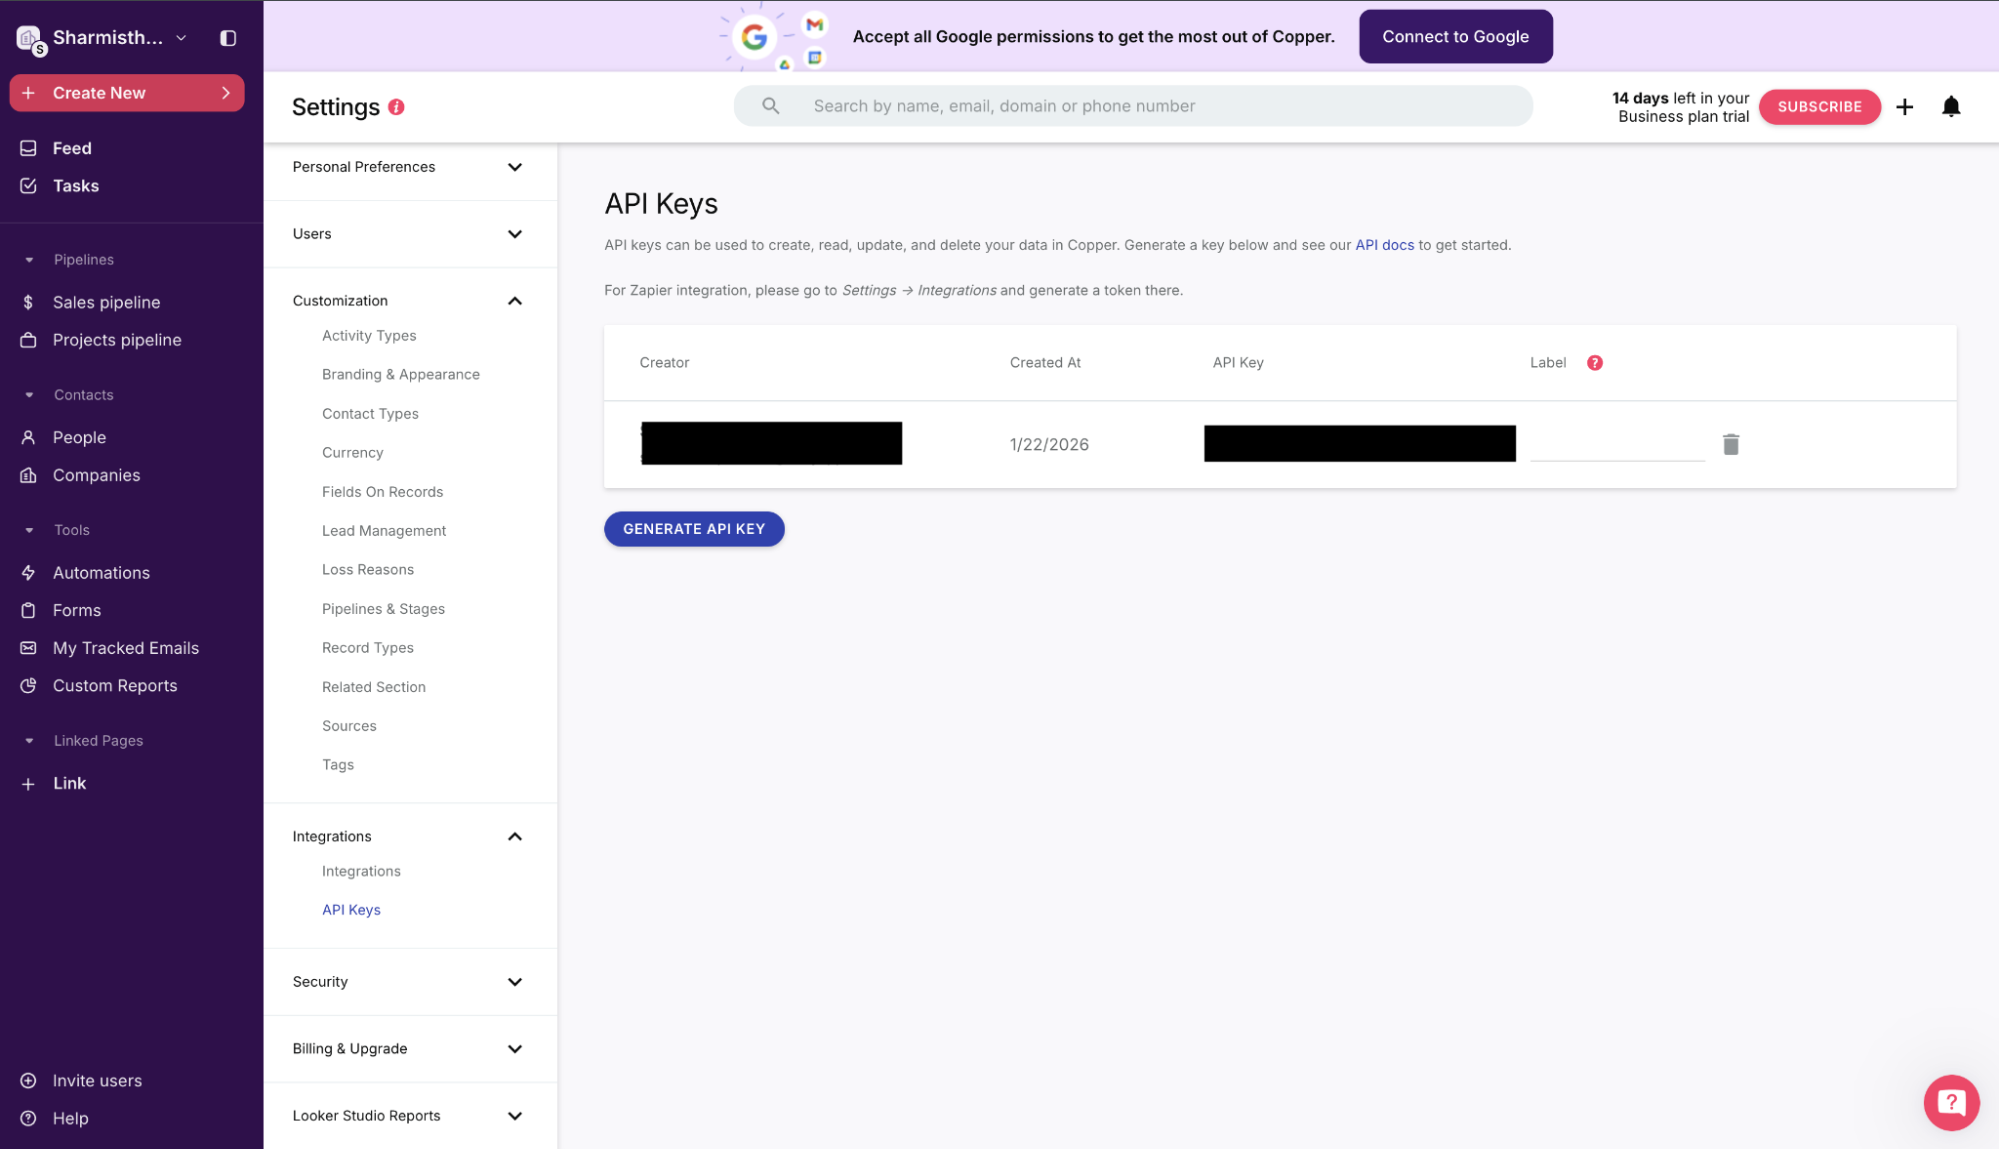Collapse the Tools sidebar group
The width and height of the screenshot is (1999, 1149).
(29, 530)
